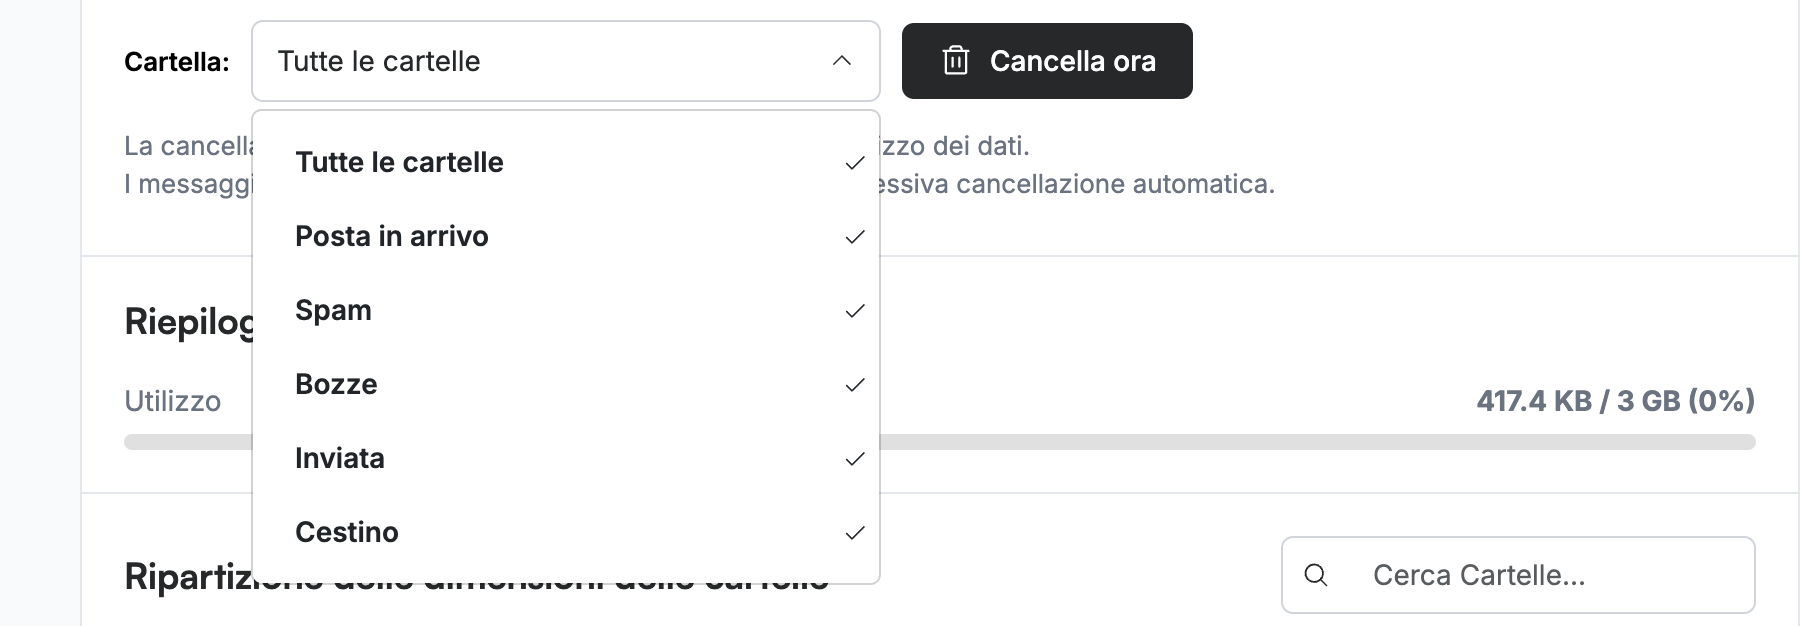Click the checkmark beside Bozze
Viewport: 1800px width, 626px height.
point(855,385)
